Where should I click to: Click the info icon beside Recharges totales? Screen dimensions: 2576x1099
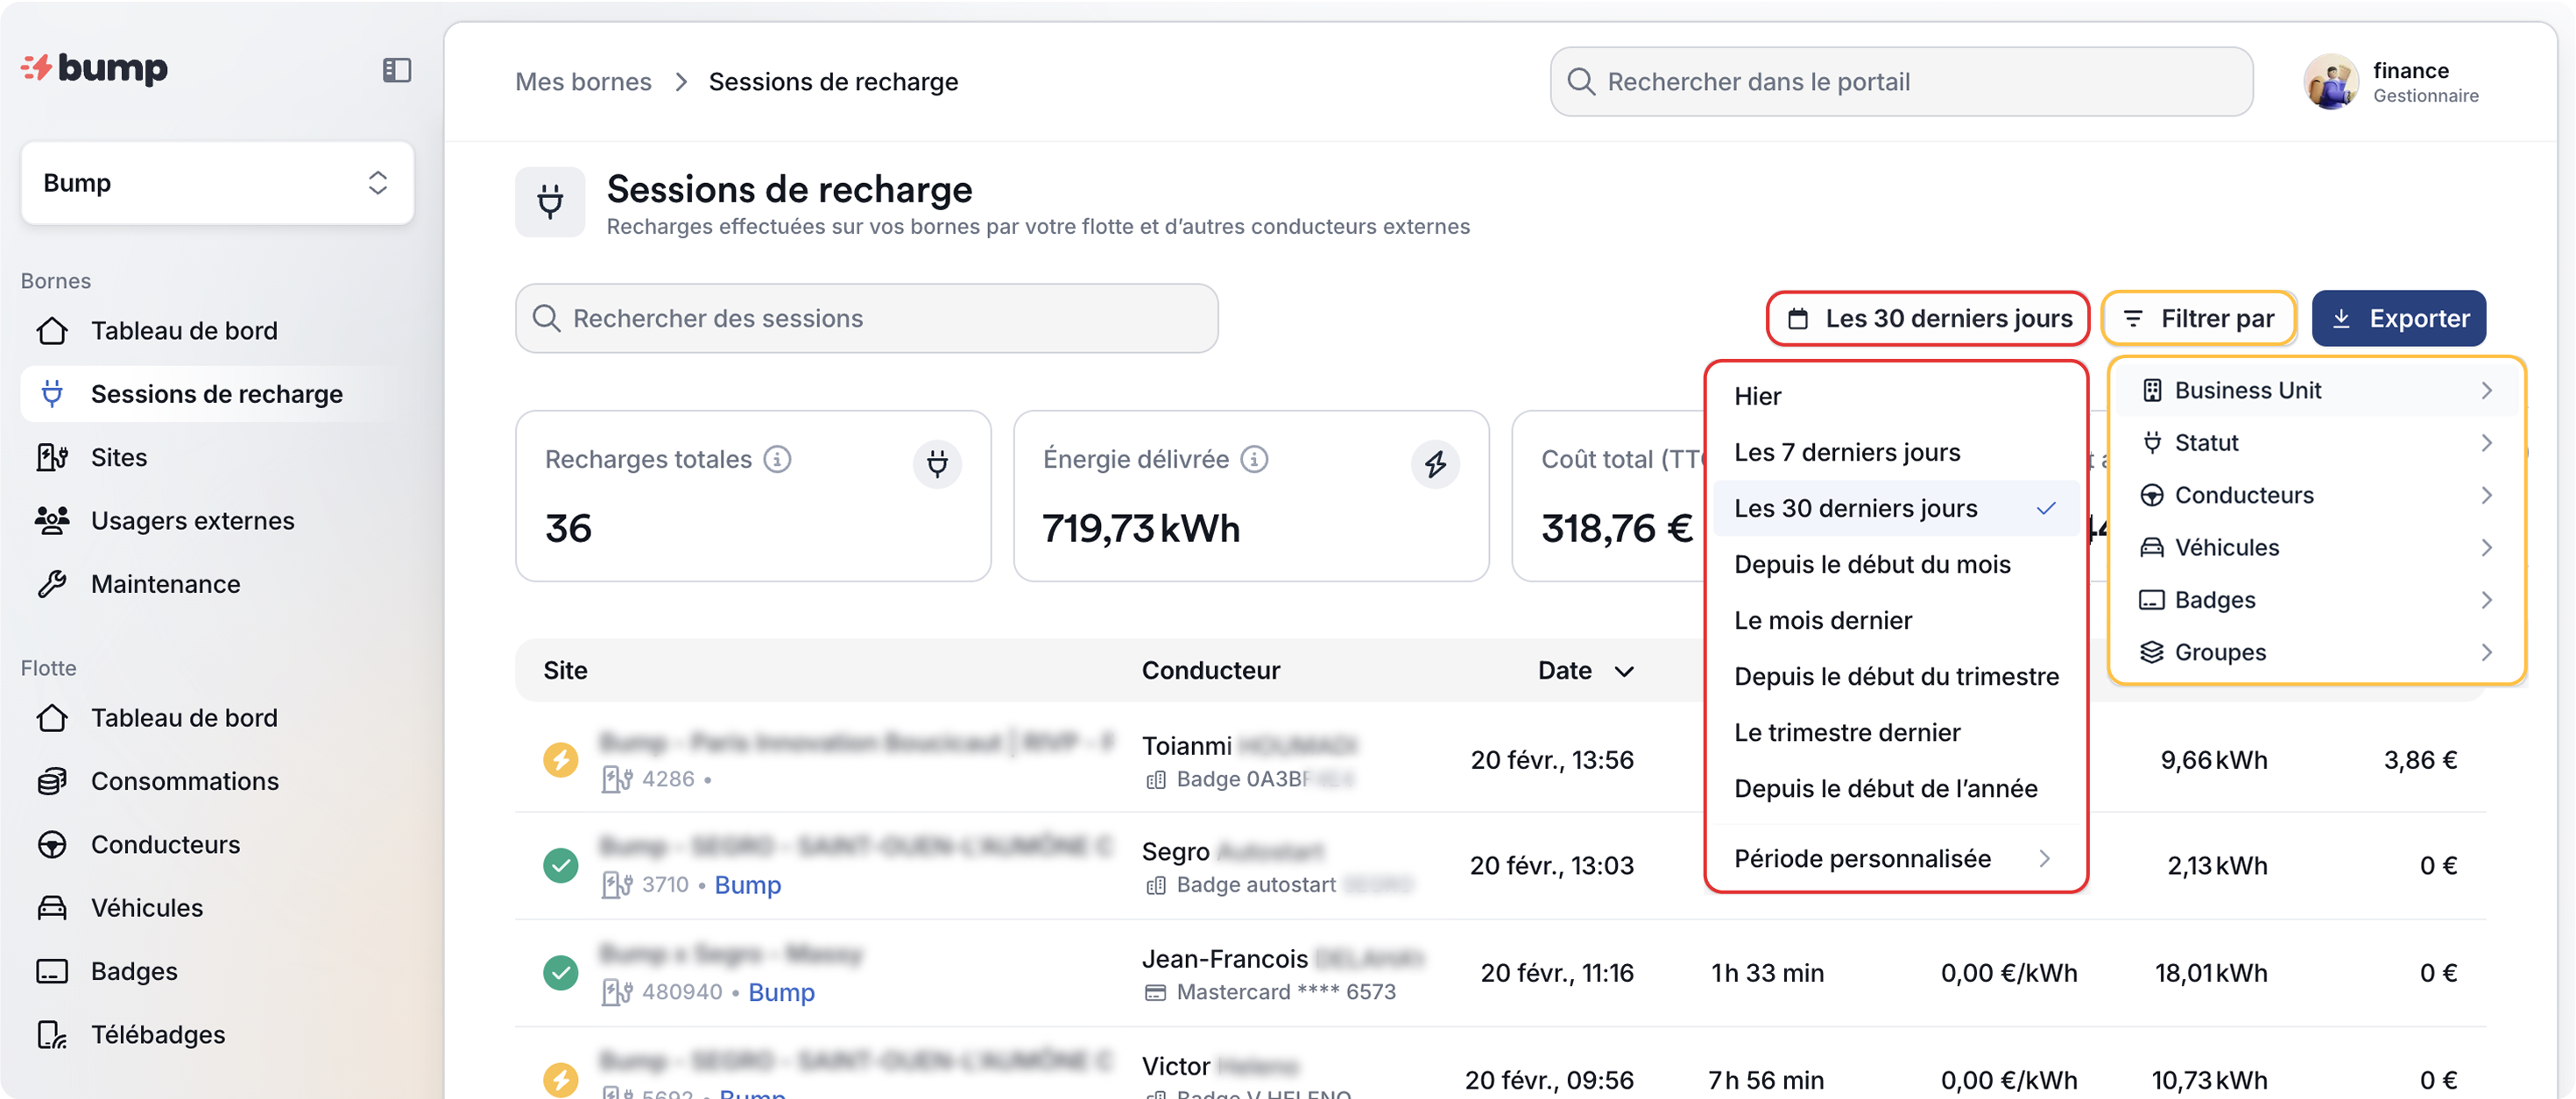point(777,459)
